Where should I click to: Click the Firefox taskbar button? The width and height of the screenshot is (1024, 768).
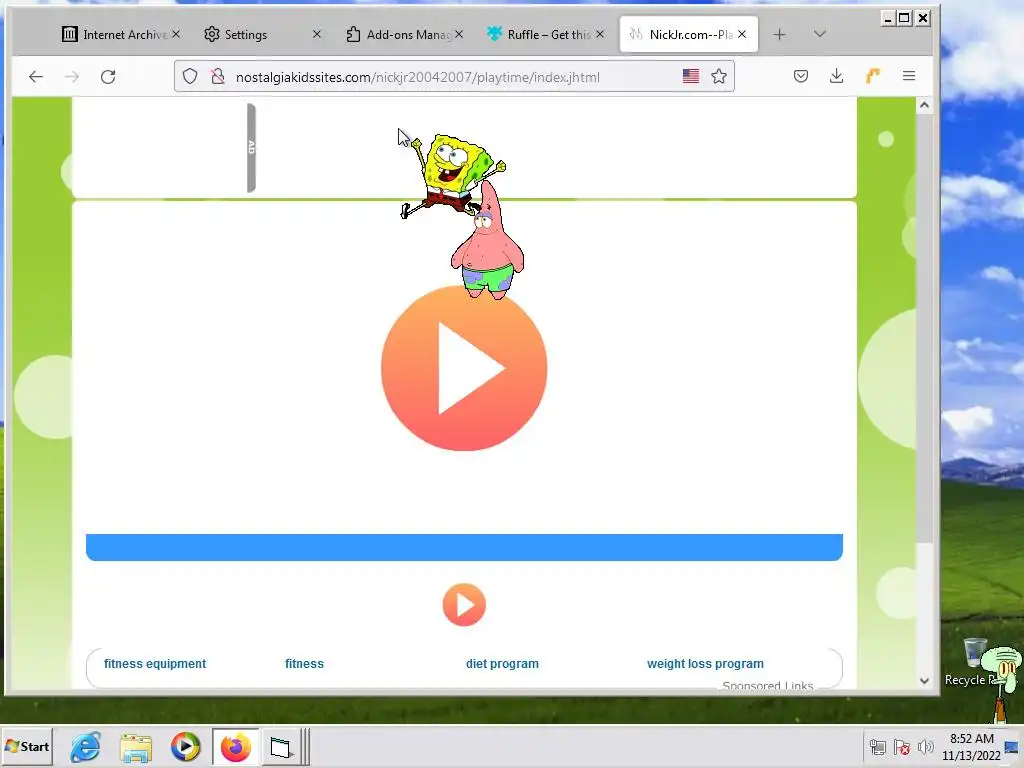pos(235,747)
